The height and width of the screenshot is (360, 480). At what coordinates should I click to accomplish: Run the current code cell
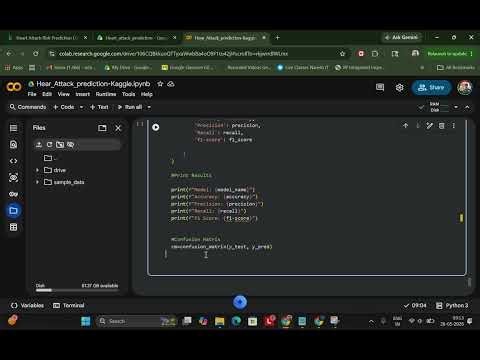point(156,127)
